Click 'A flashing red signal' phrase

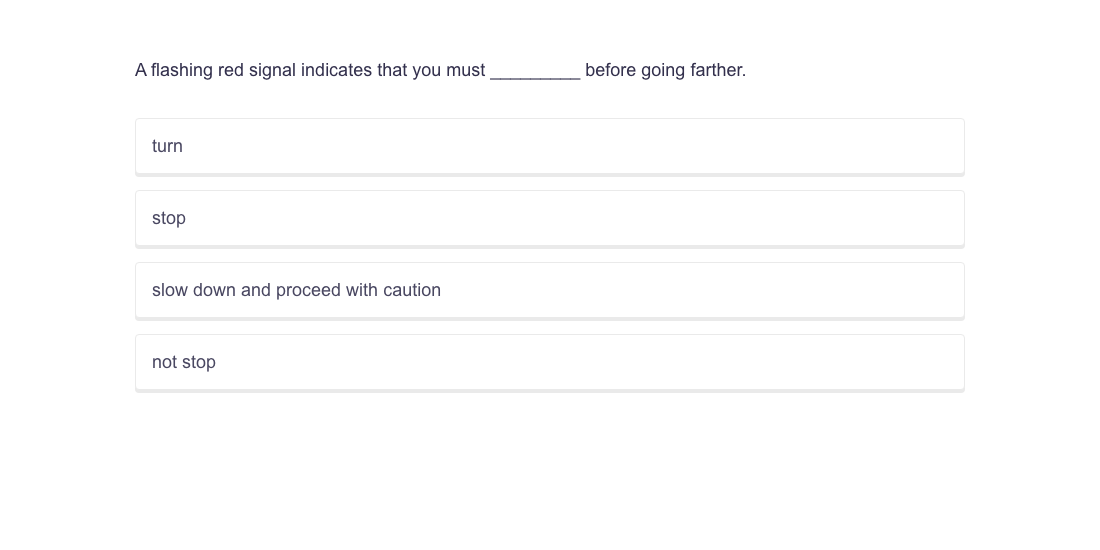215,70
